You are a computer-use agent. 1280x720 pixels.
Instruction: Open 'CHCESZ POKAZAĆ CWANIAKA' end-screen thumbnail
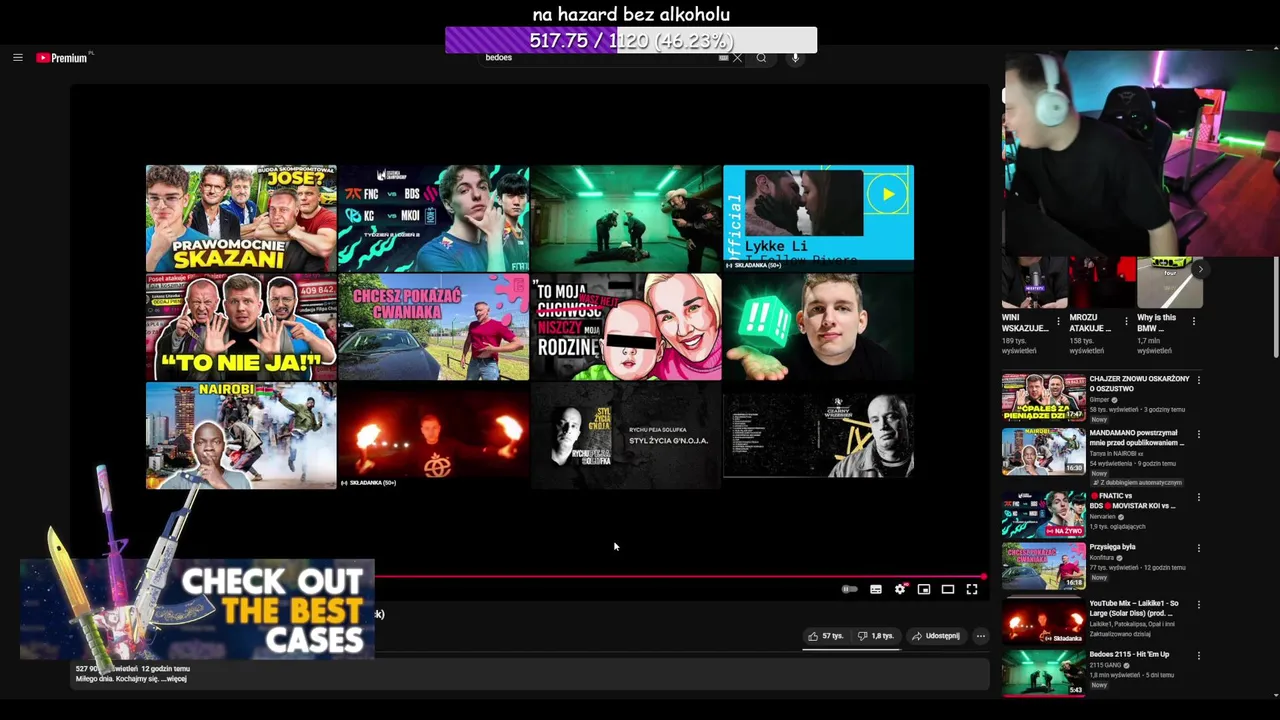(x=433, y=327)
